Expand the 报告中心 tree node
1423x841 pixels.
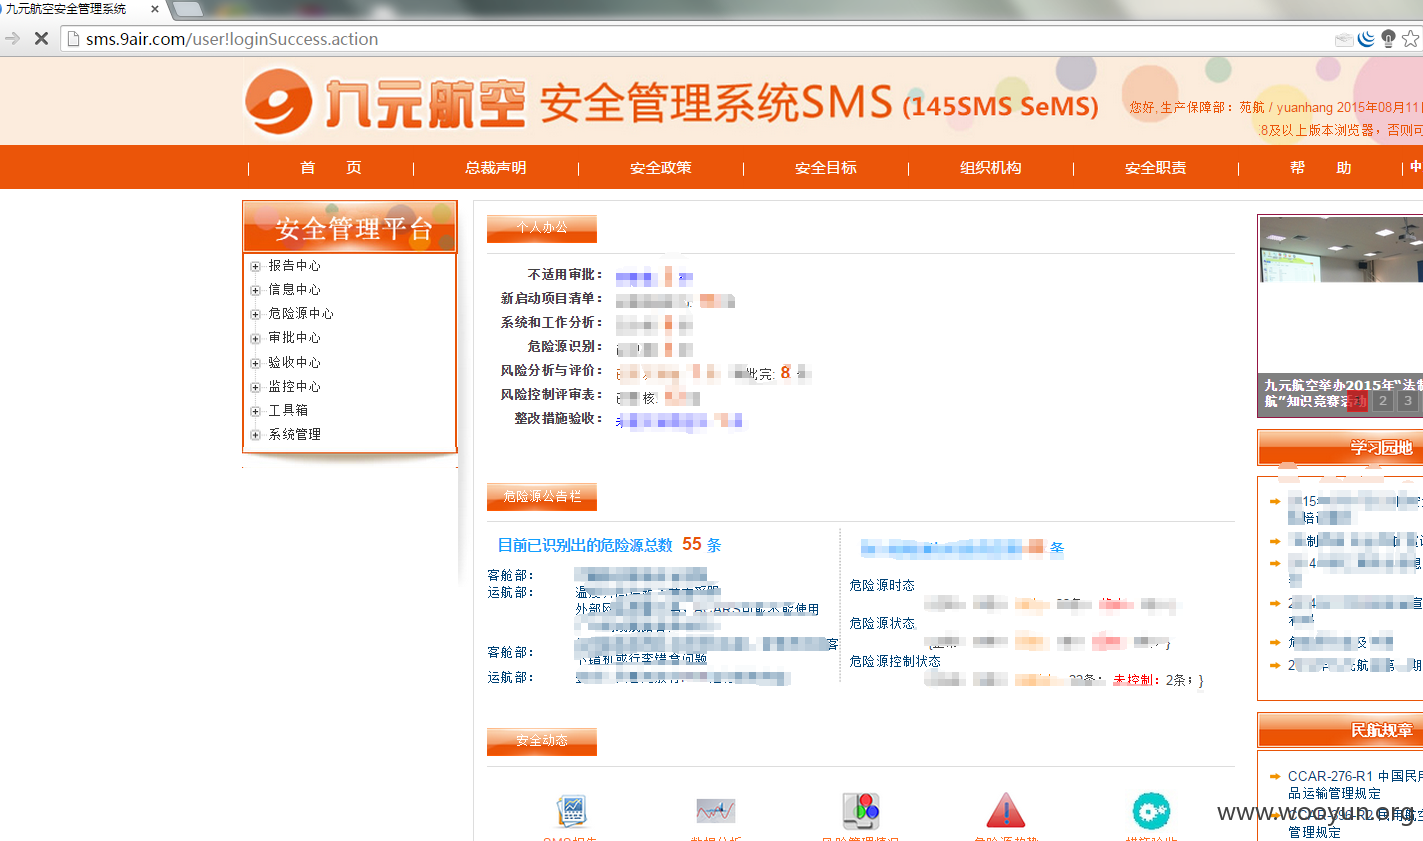255,266
